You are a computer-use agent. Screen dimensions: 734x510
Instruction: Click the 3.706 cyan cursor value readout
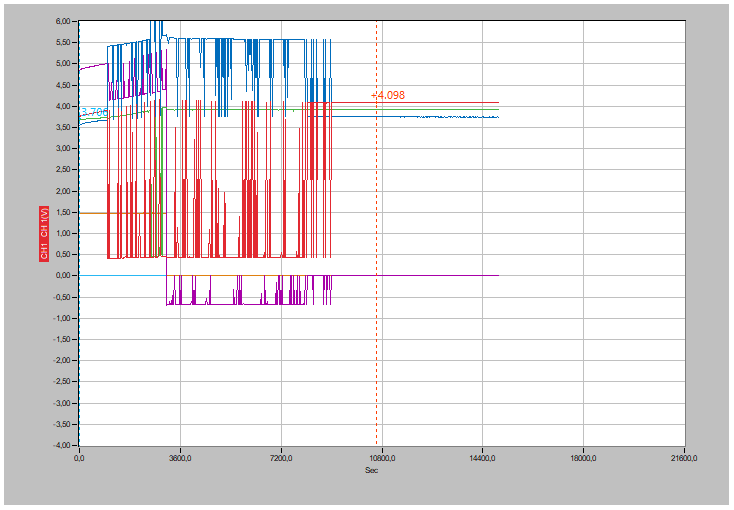(94, 112)
